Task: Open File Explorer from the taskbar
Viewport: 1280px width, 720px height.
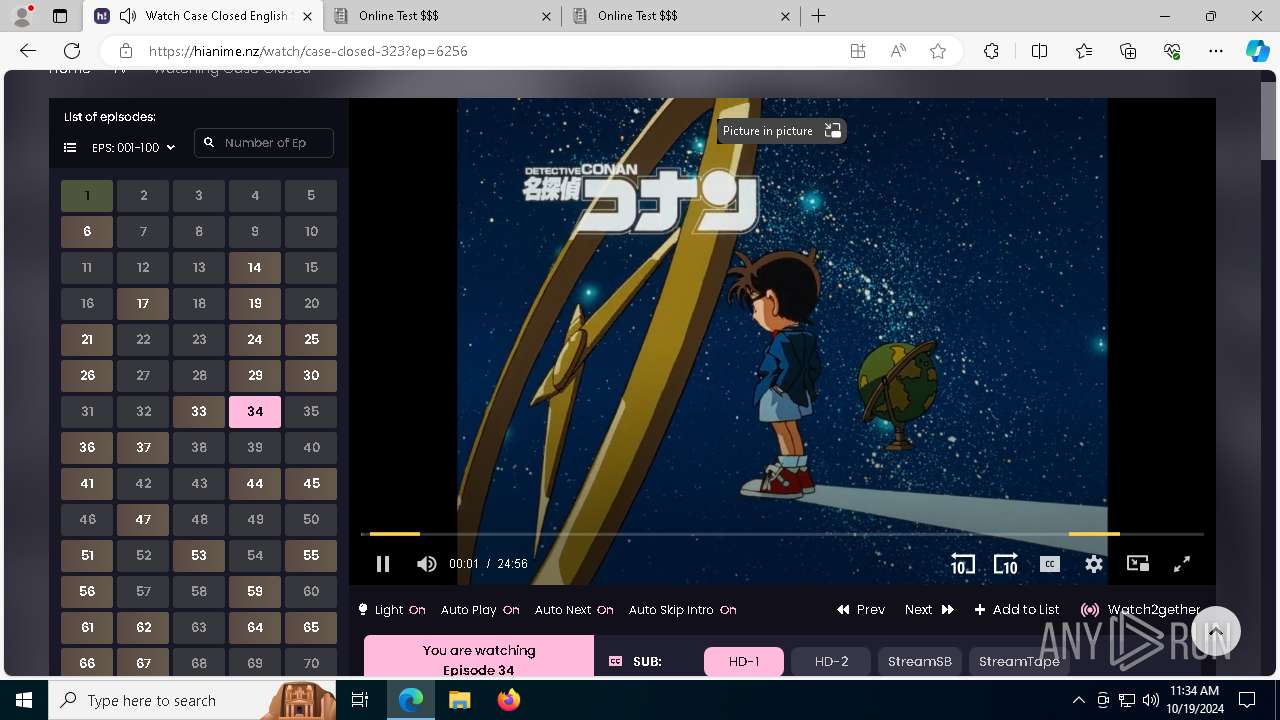Action: pyautogui.click(x=459, y=700)
